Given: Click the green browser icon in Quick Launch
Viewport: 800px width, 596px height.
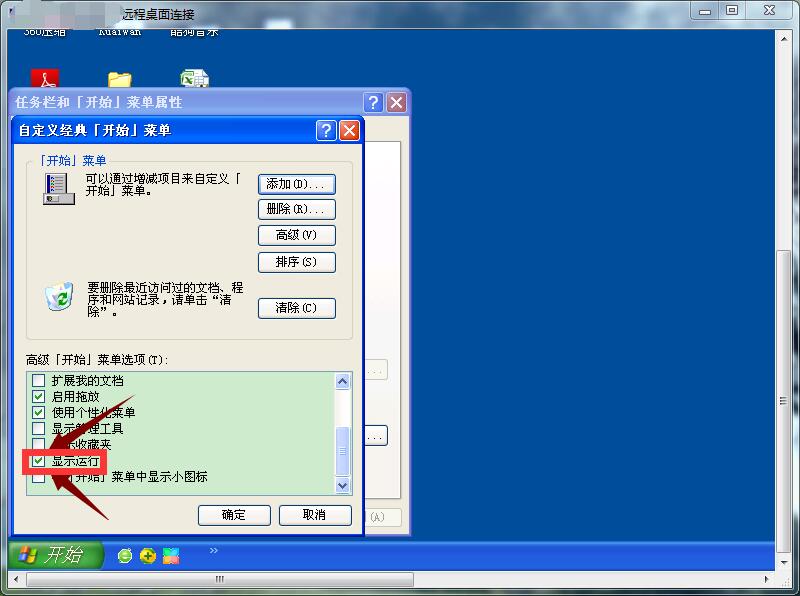Looking at the screenshot, I should pos(124,555).
